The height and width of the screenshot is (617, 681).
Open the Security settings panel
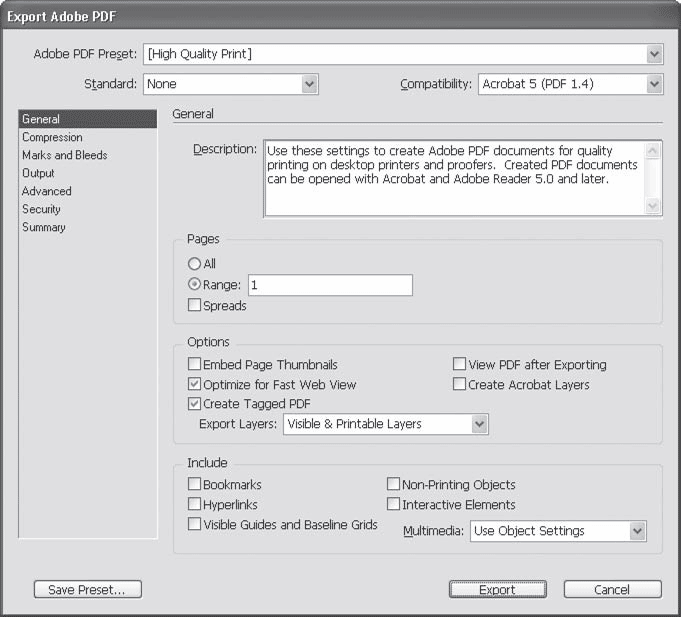pos(41,209)
